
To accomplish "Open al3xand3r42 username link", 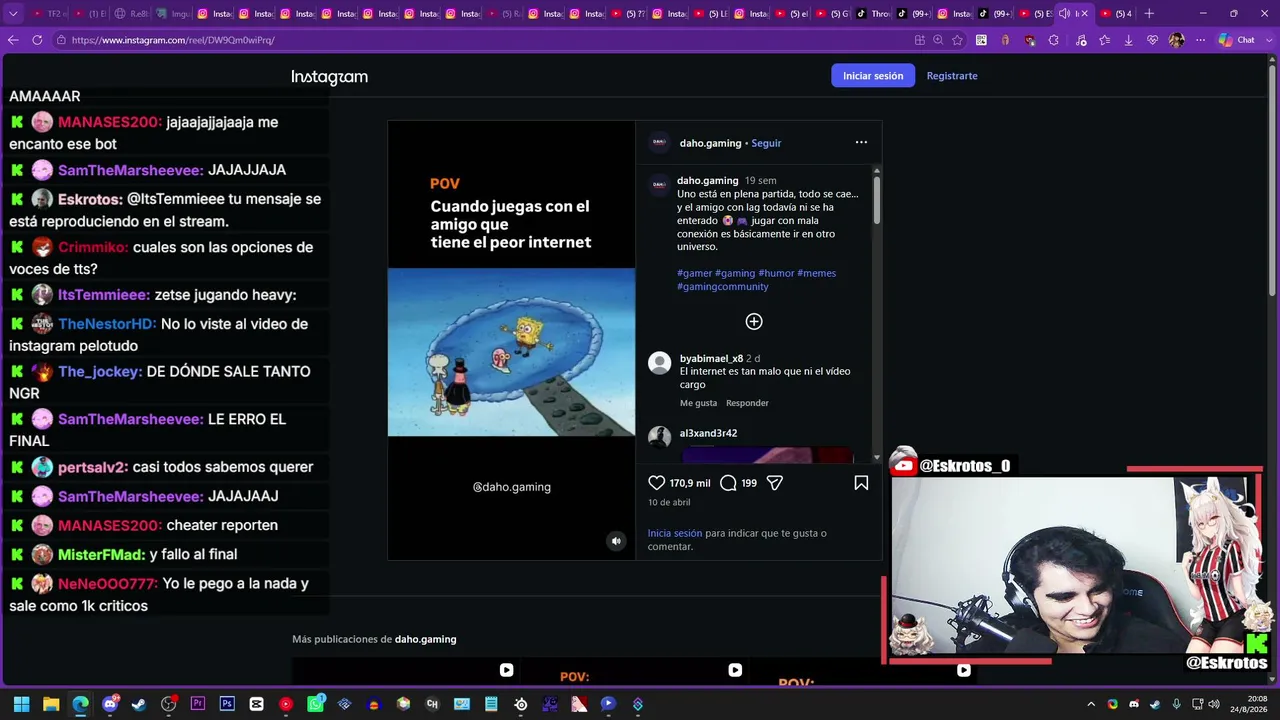I will point(708,433).
